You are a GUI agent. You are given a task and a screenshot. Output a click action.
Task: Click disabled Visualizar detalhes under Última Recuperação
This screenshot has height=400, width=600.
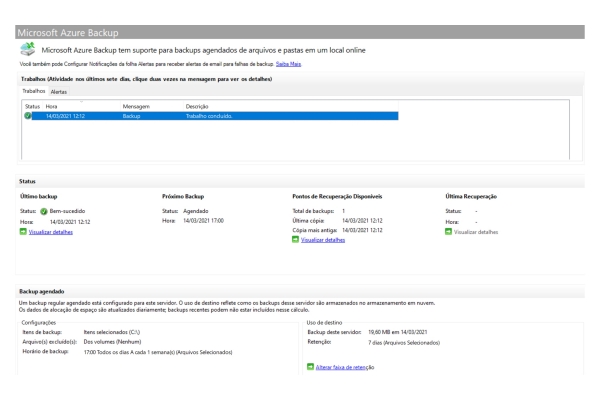(x=476, y=232)
